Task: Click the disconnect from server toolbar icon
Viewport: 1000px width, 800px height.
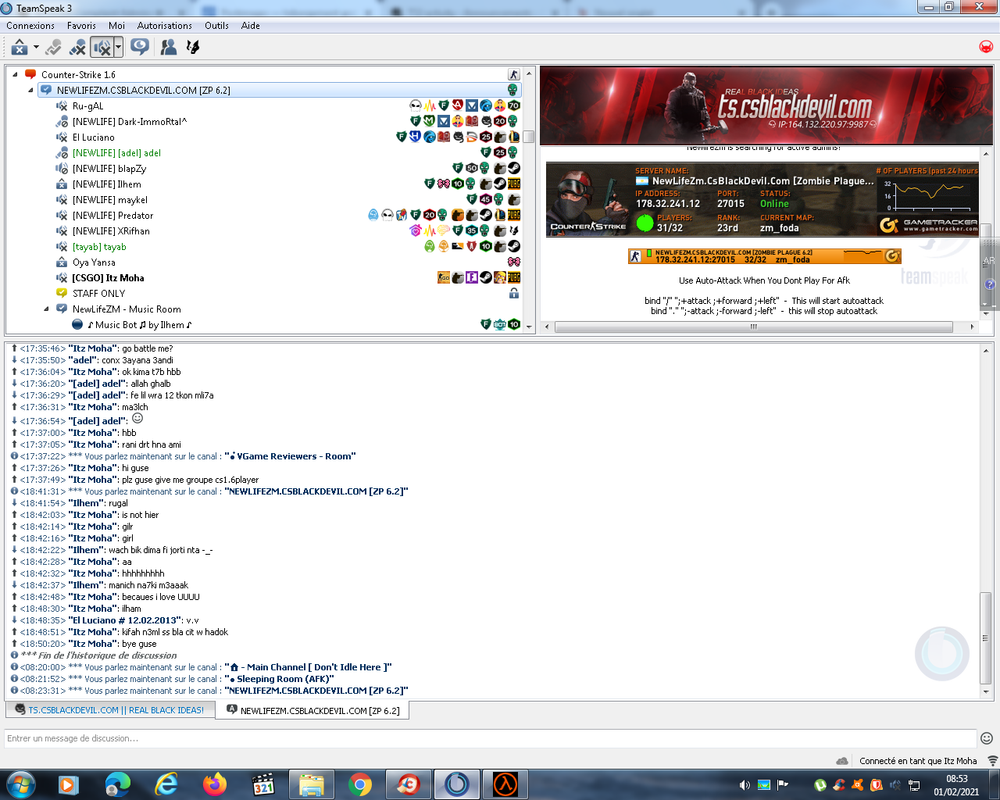Action: click(x=20, y=47)
